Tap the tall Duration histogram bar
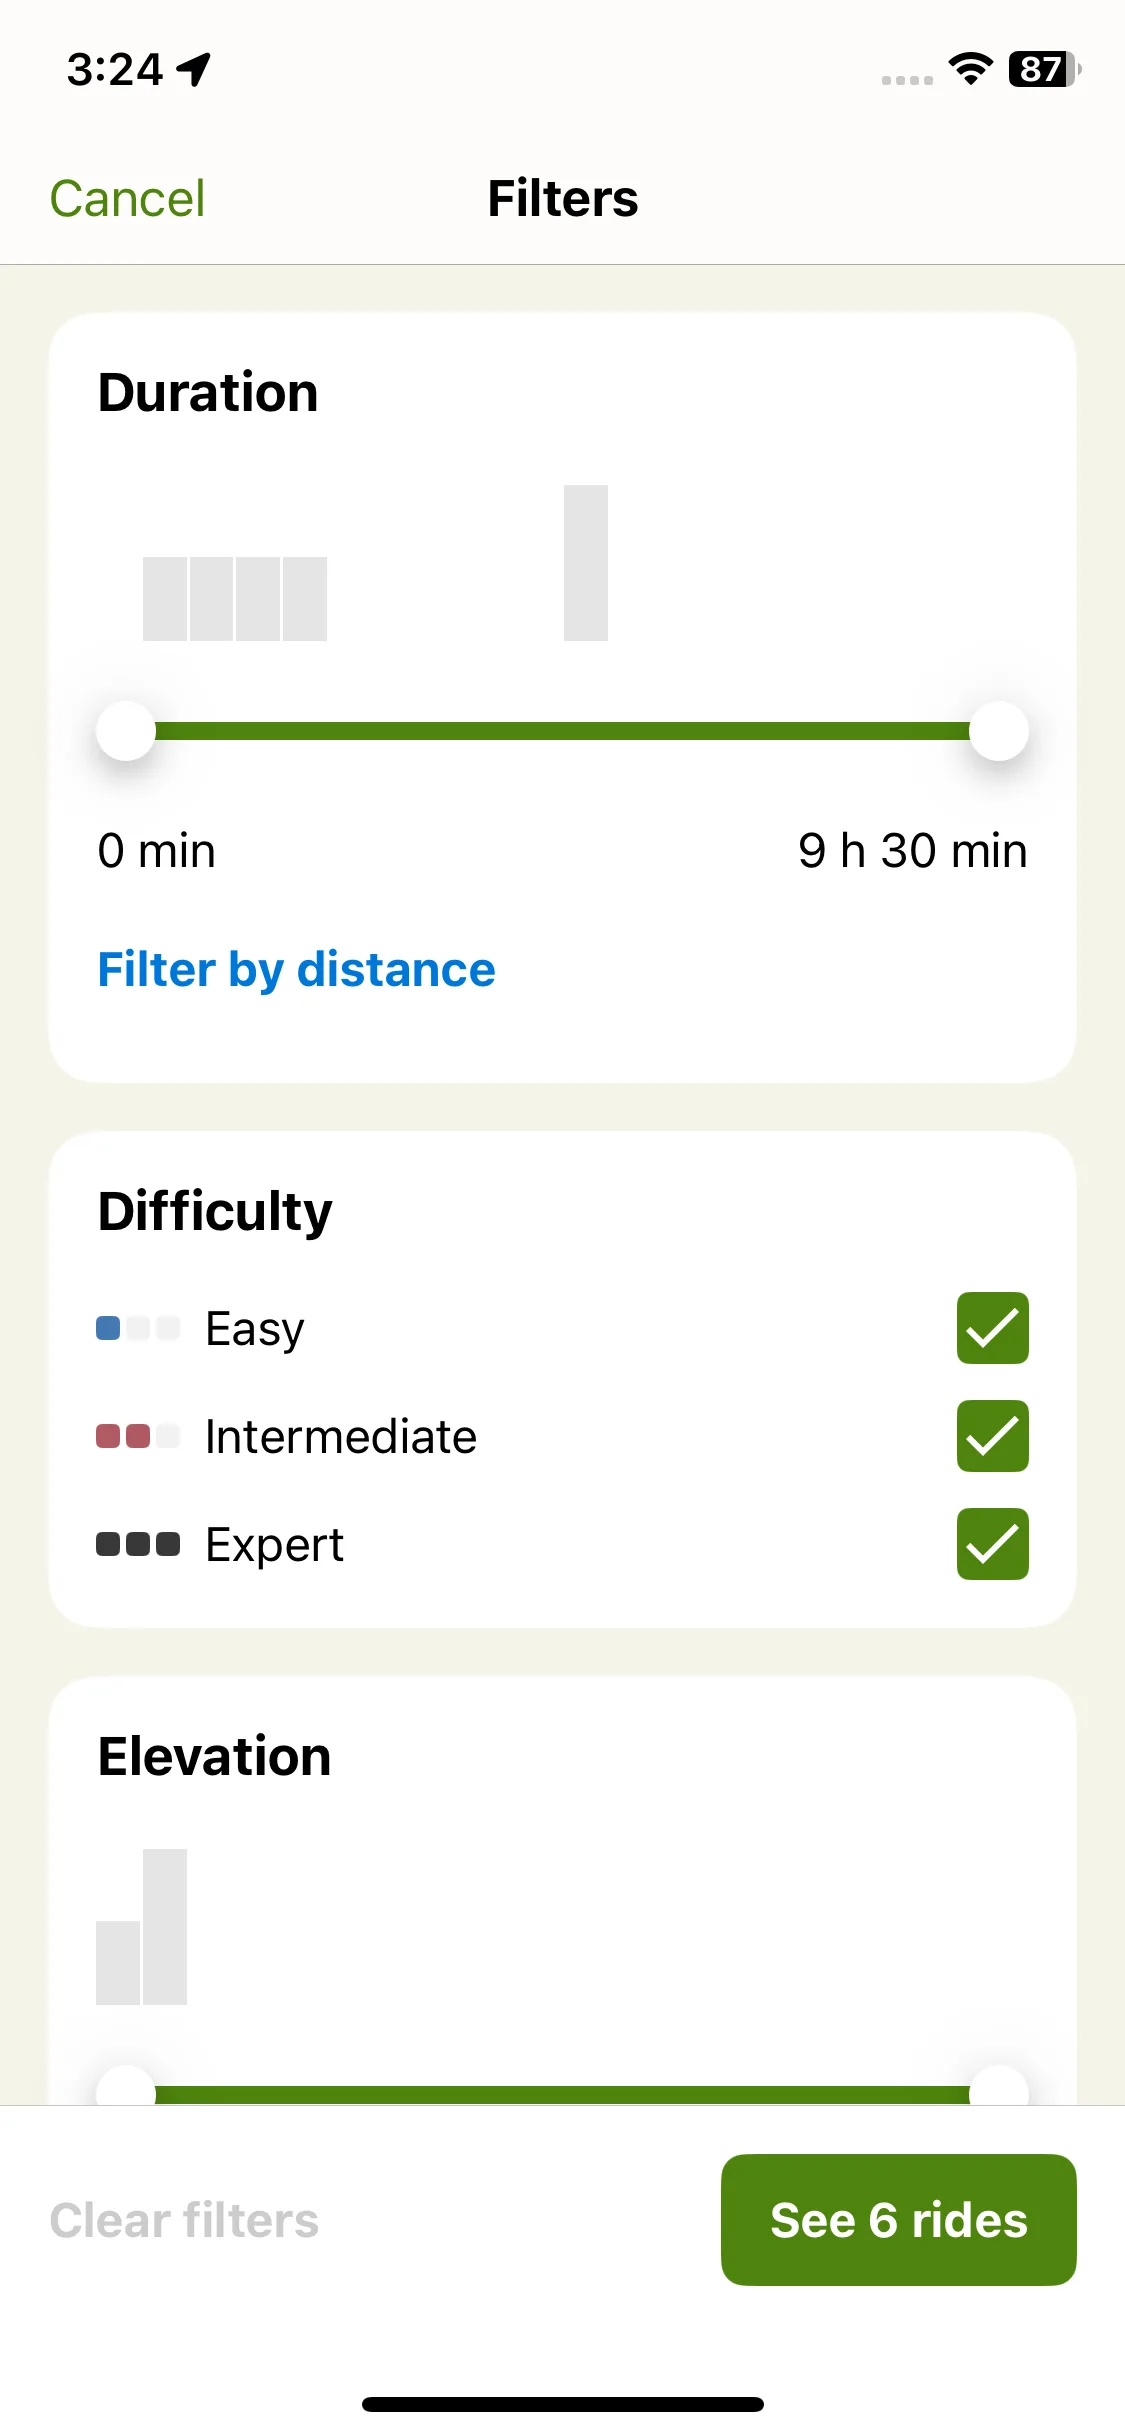 point(586,563)
